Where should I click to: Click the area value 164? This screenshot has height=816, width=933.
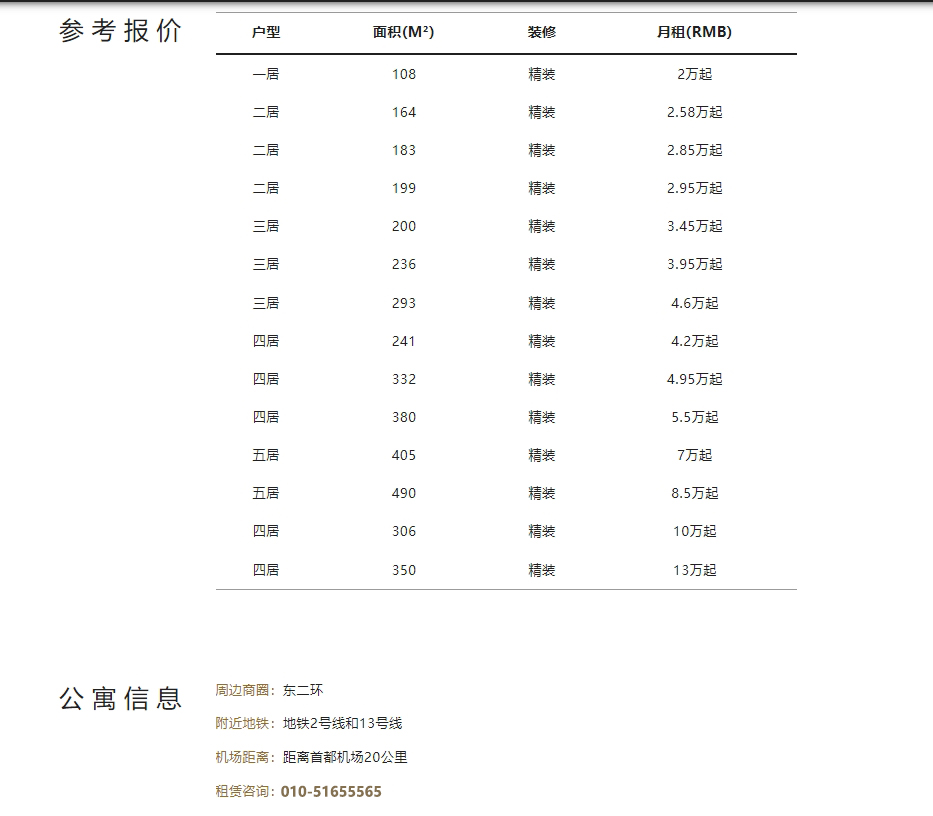click(x=404, y=112)
